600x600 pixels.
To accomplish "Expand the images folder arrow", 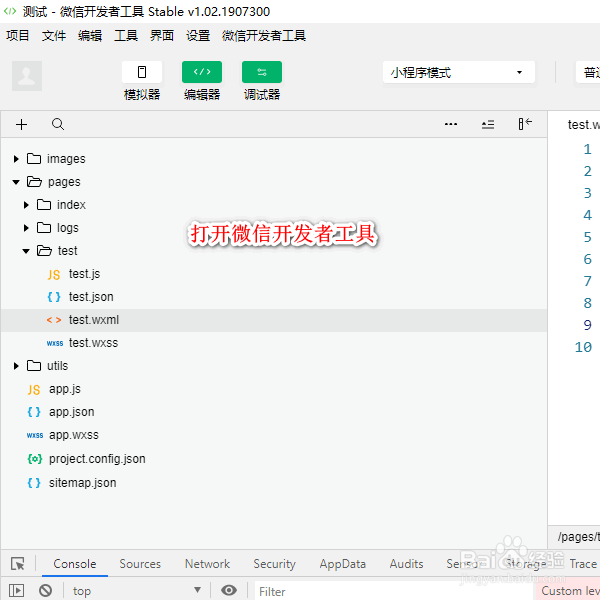I will click(x=16, y=159).
